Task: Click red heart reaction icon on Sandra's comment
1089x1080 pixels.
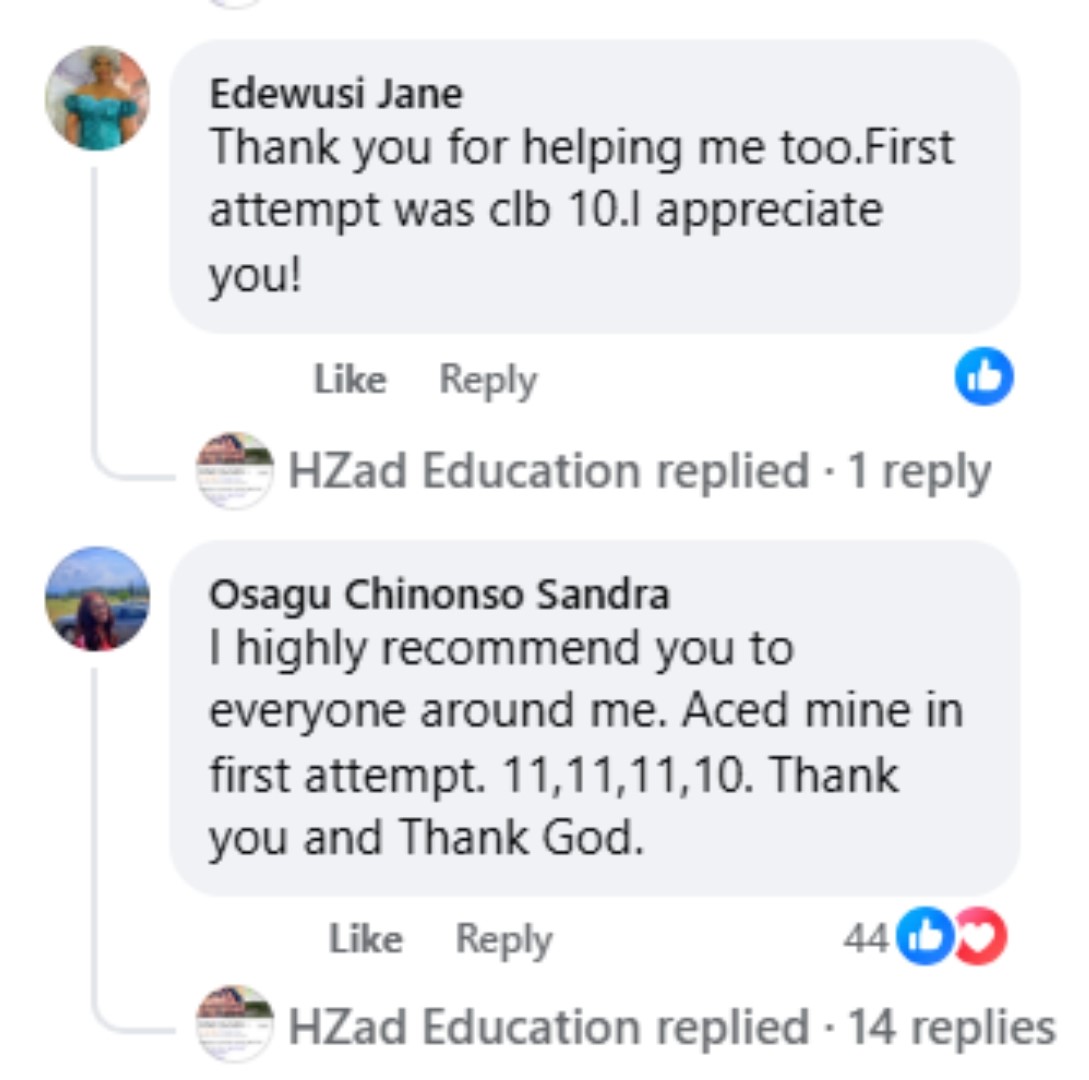Action: pyautogui.click(x=981, y=937)
